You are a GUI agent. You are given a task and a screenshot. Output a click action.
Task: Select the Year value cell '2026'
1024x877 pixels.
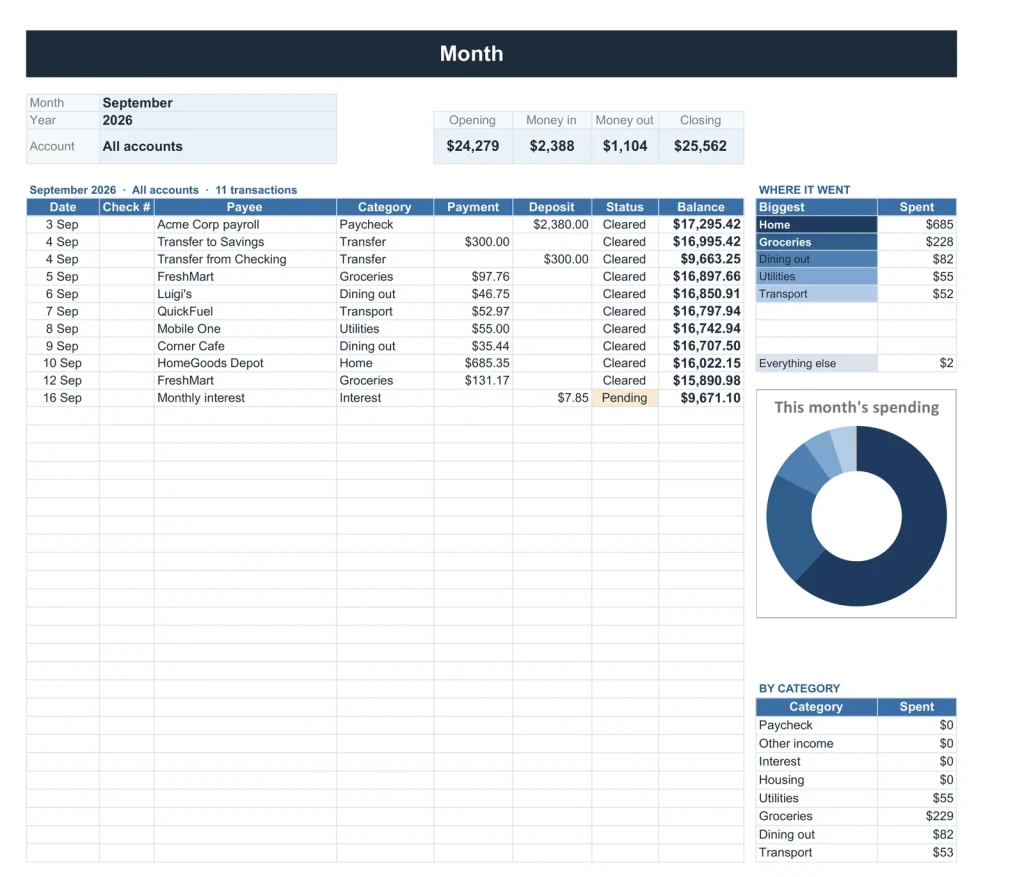tap(218, 120)
